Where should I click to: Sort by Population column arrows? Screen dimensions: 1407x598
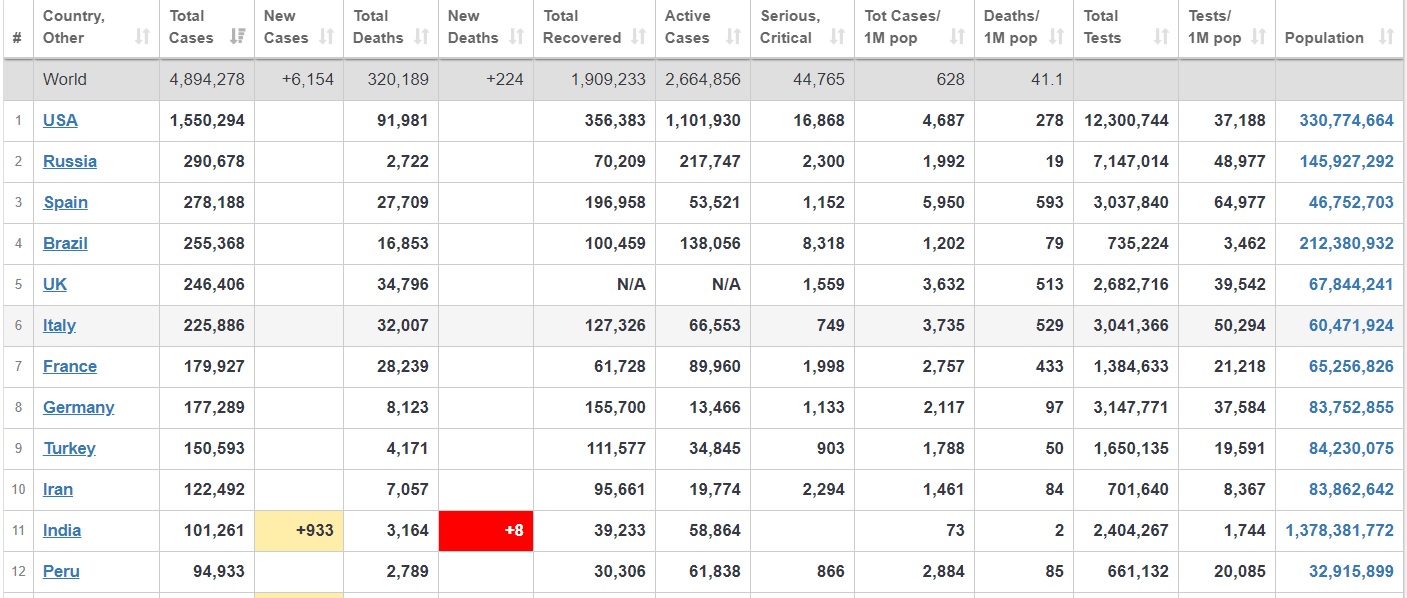tap(1386, 37)
